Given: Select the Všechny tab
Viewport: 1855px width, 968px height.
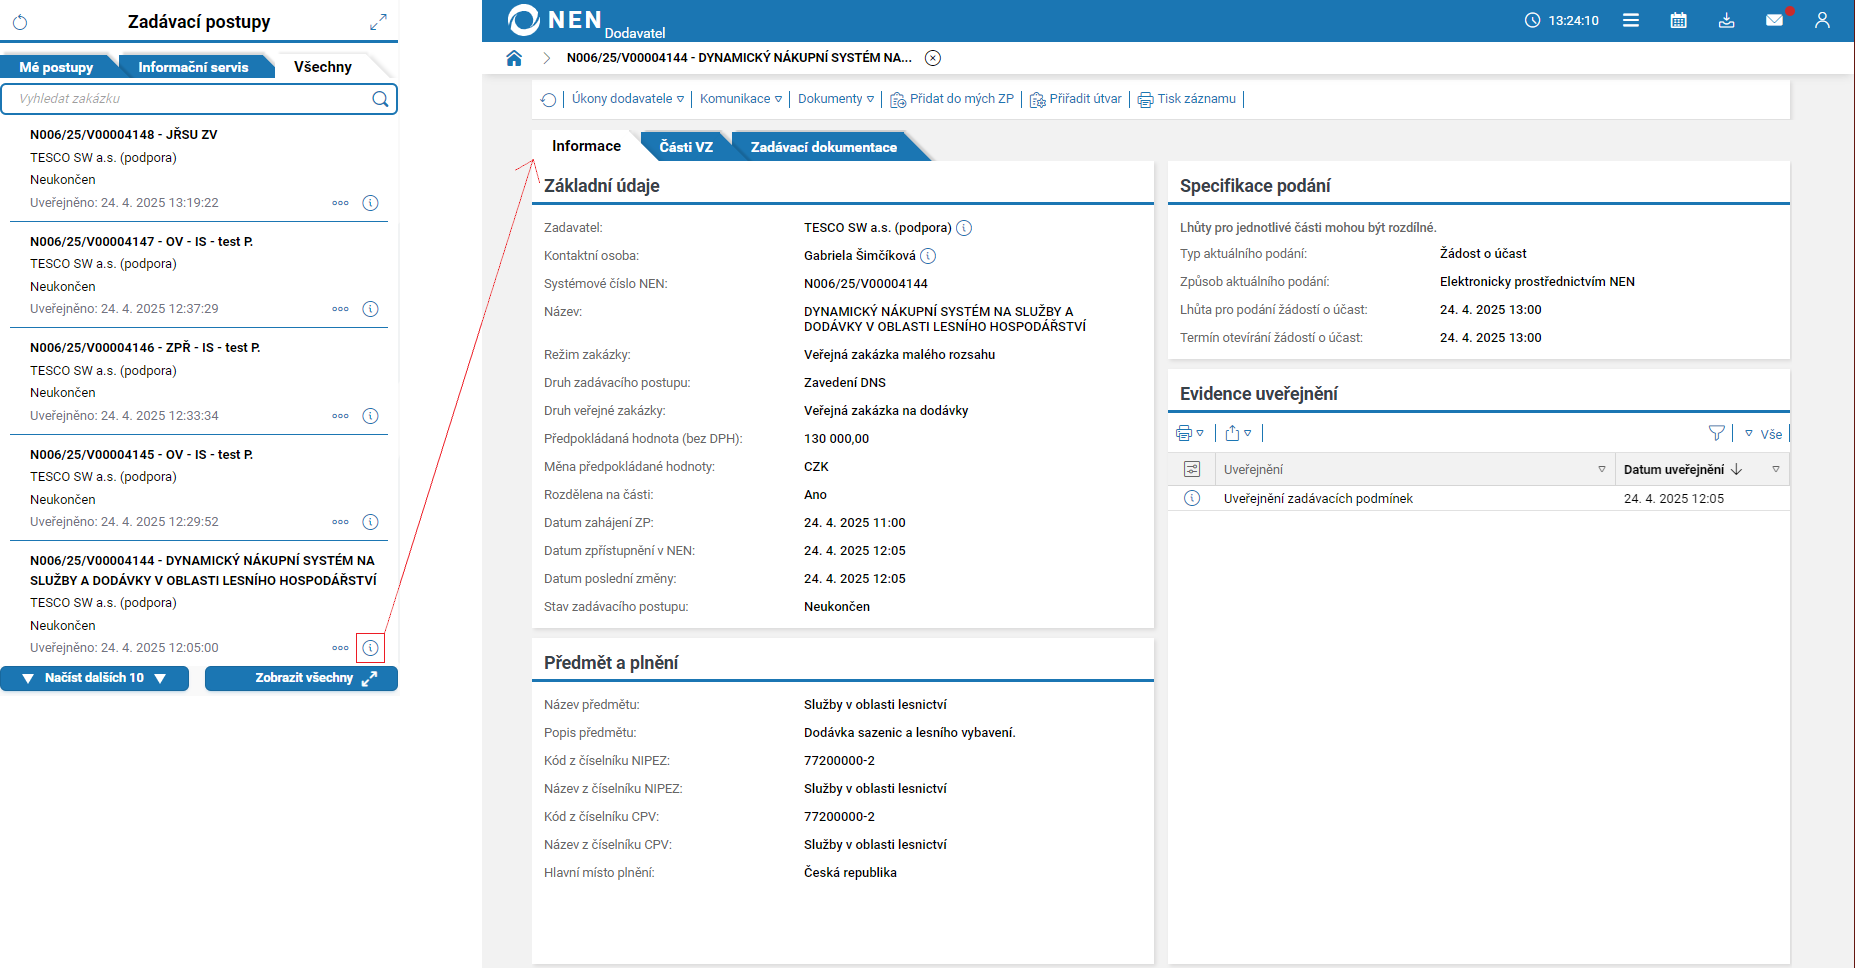Looking at the screenshot, I should pyautogui.click(x=323, y=67).
